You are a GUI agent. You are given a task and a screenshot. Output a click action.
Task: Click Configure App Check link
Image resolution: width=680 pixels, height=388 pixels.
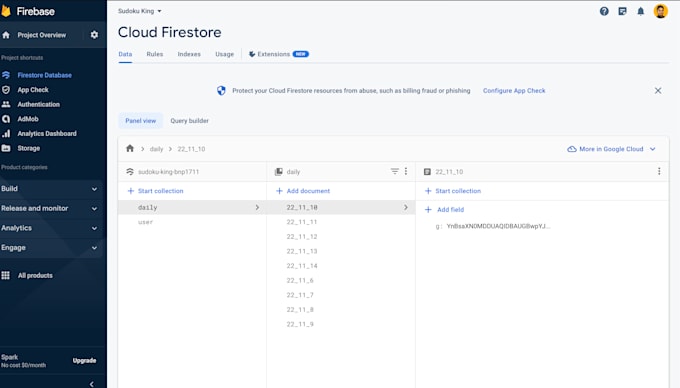coord(514,91)
